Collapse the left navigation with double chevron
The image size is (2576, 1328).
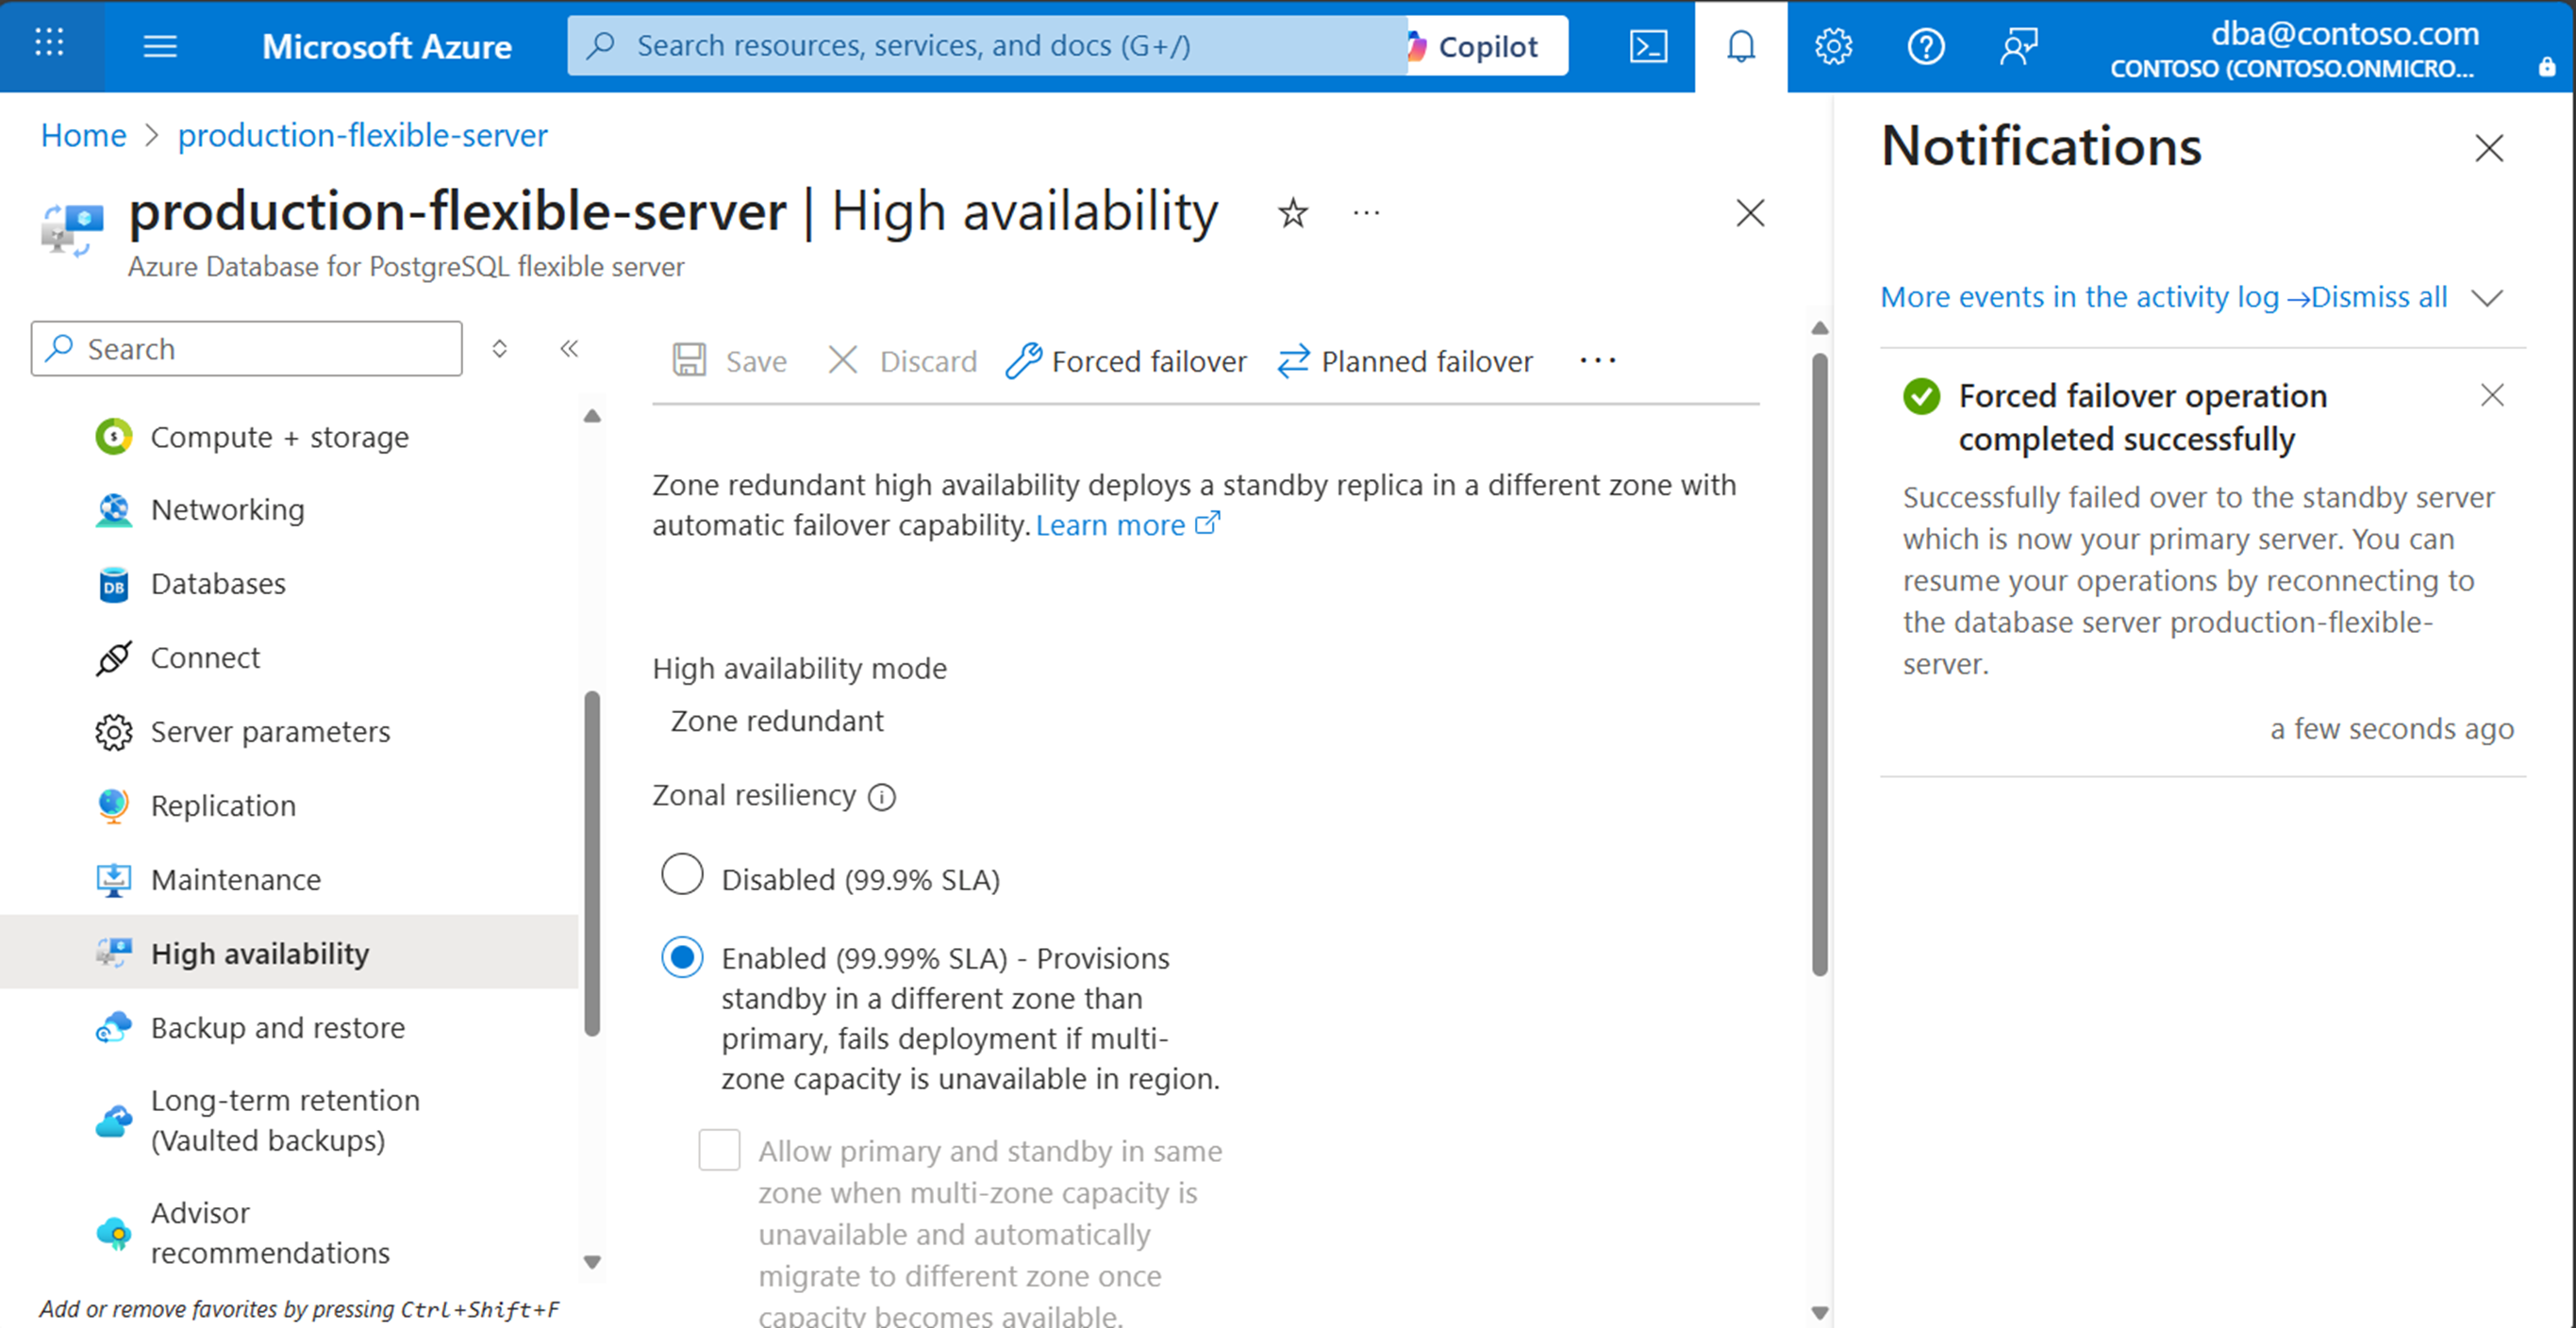pyautogui.click(x=569, y=348)
